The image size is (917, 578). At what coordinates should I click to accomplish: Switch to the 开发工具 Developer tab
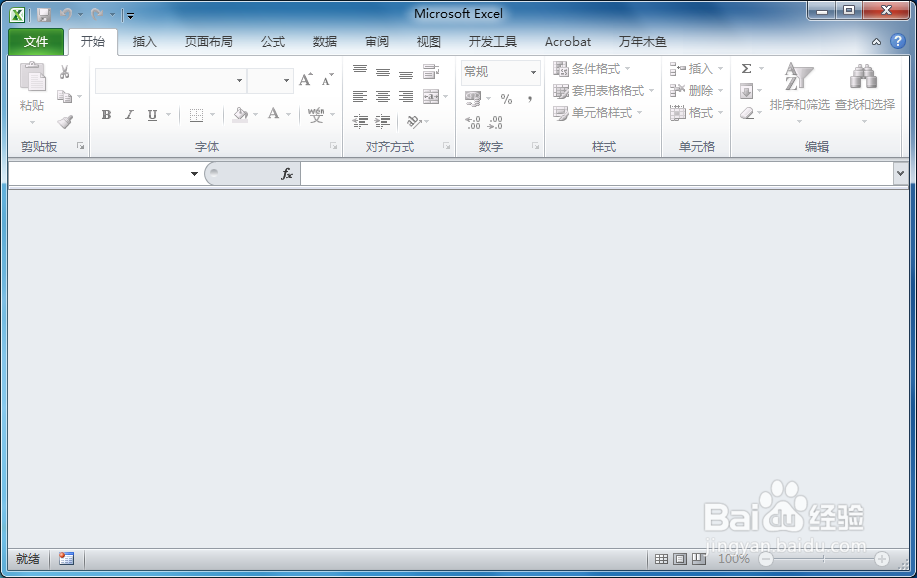[x=492, y=42]
